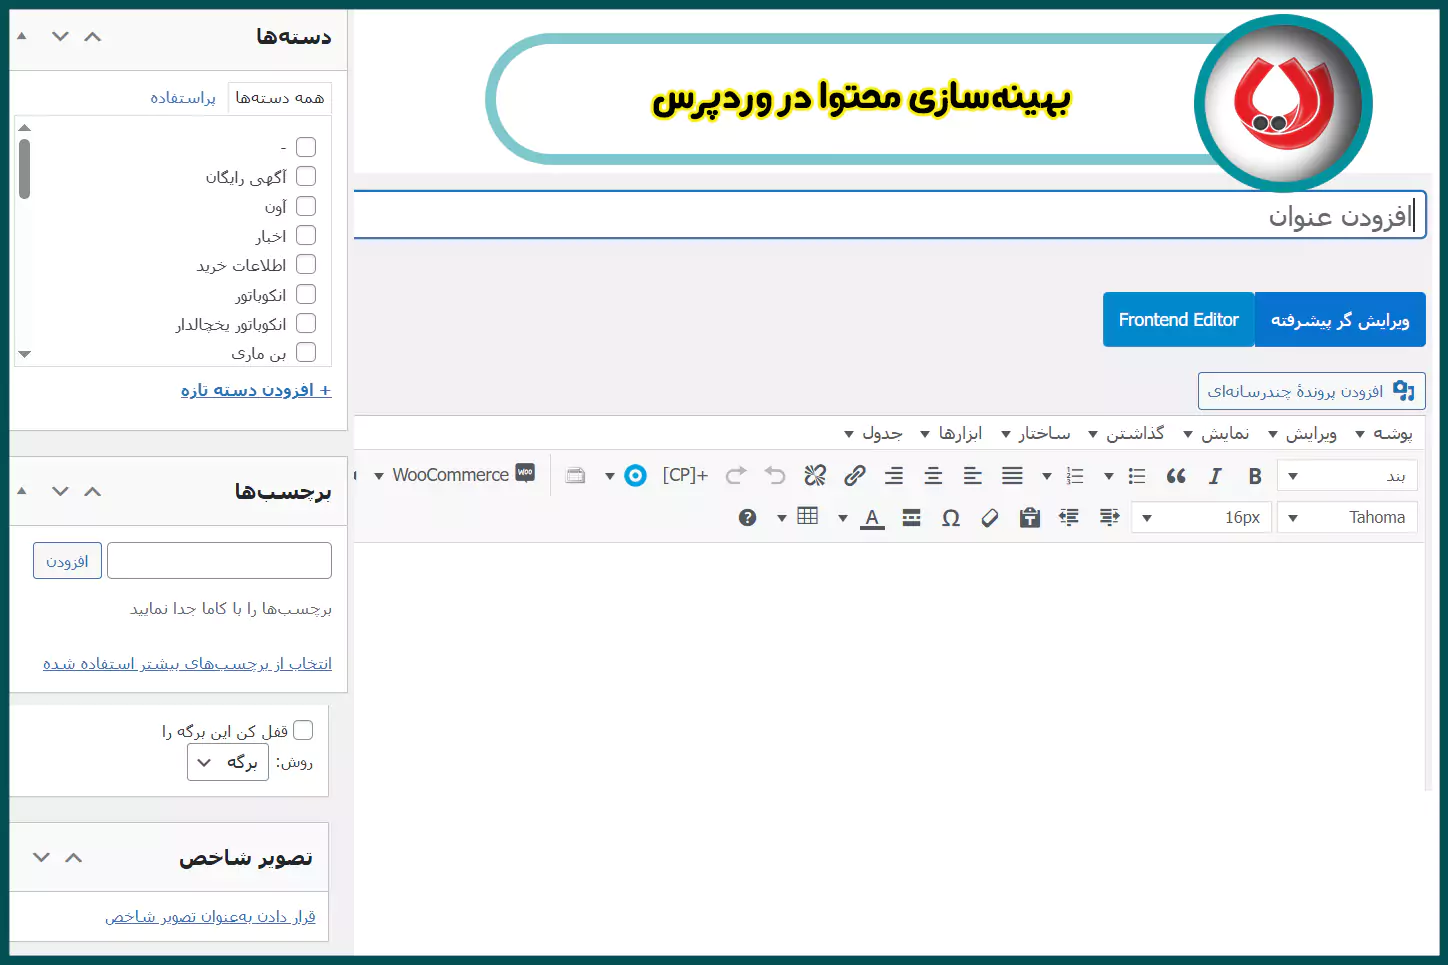
Task: Insert a blockquote
Action: coord(1176,476)
